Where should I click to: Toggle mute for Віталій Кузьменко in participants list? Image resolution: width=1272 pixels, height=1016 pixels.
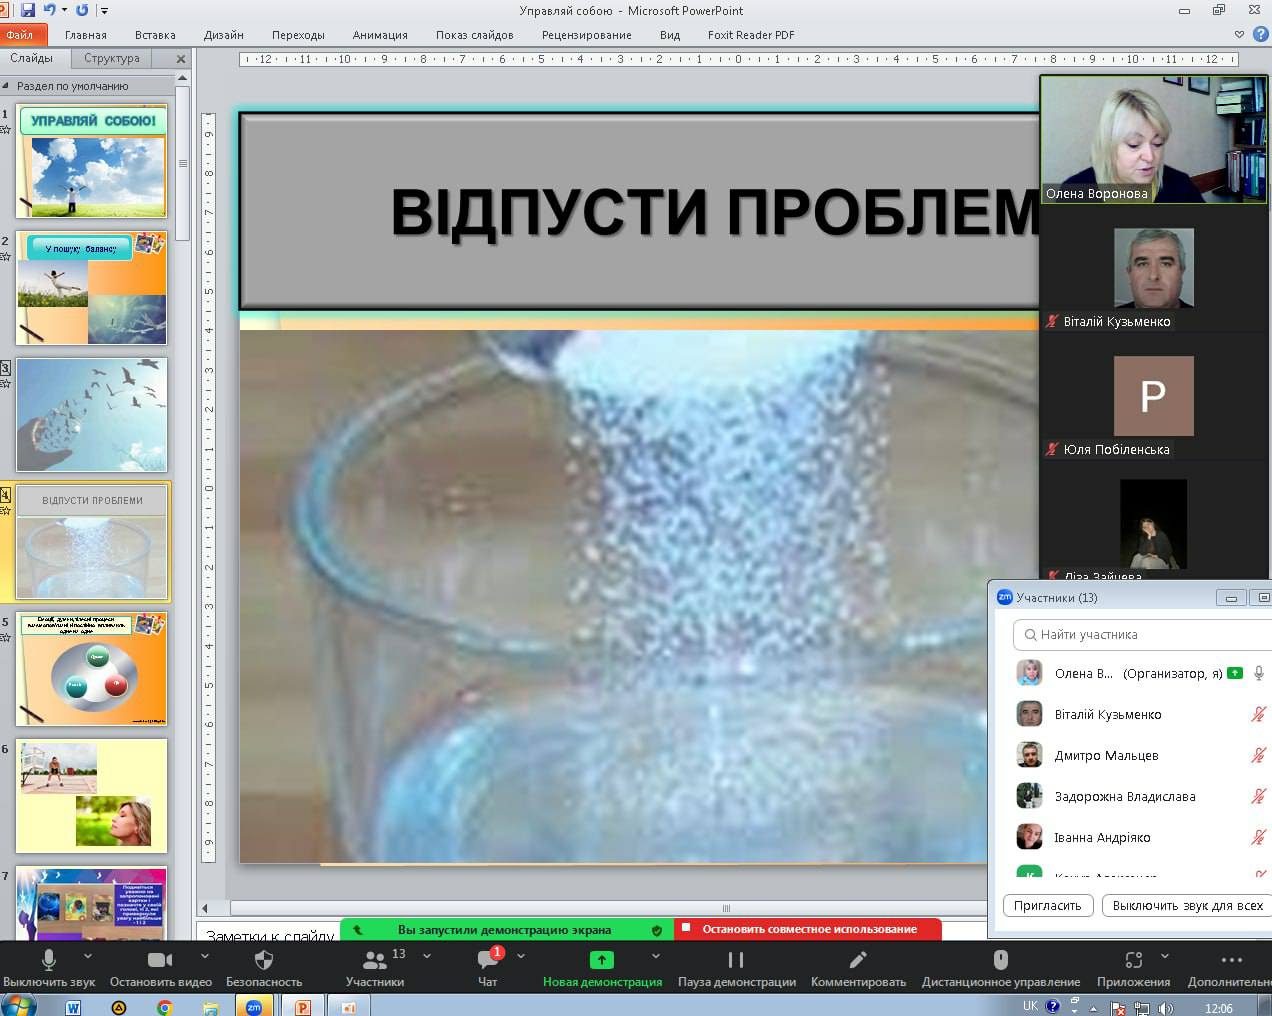pos(1258,714)
